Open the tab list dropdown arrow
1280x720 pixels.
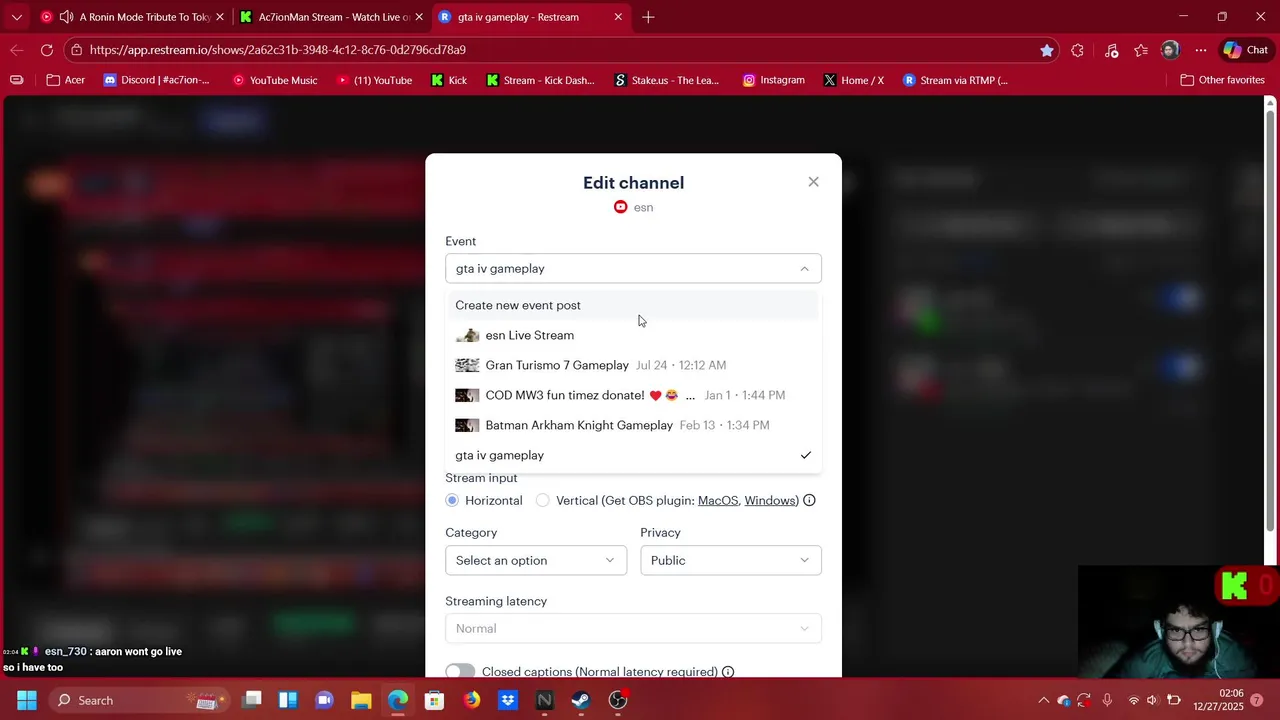16,17
